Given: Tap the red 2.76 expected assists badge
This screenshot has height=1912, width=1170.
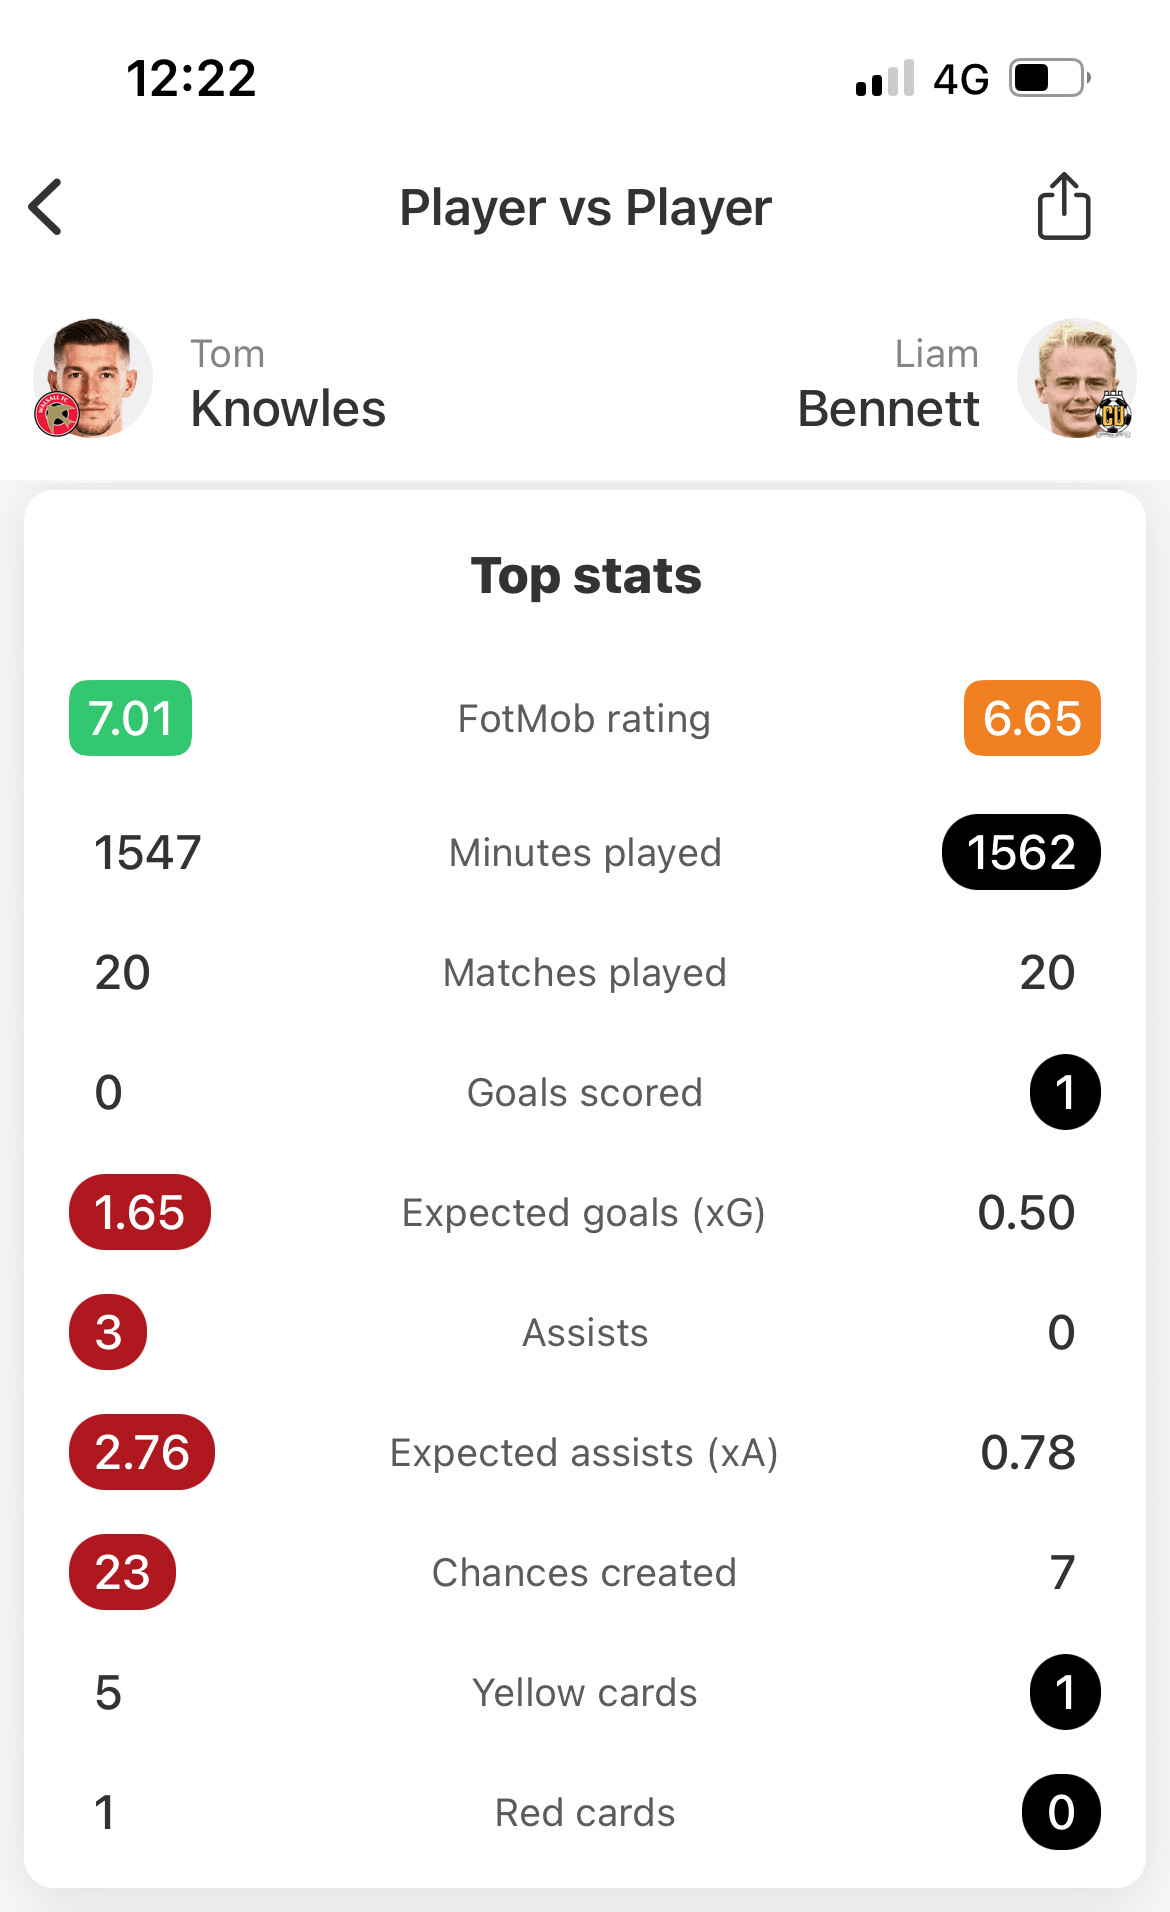Looking at the screenshot, I should coord(142,1452).
